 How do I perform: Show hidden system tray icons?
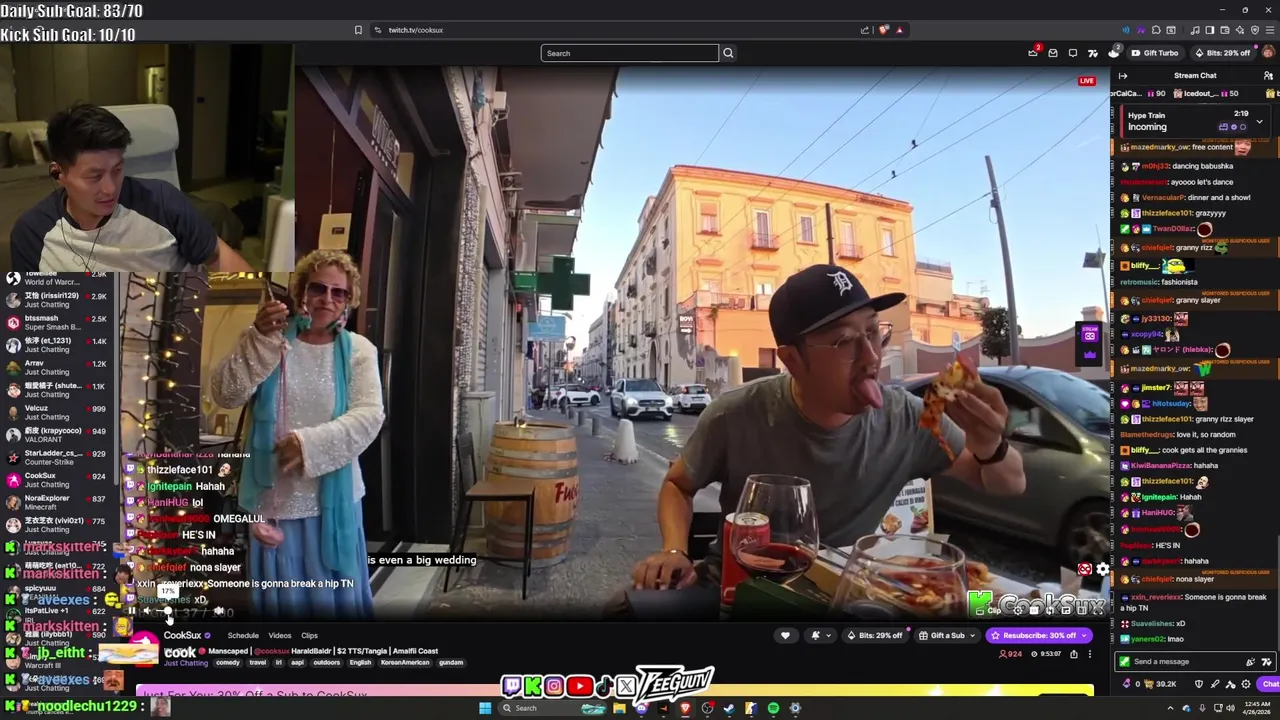(1171, 708)
